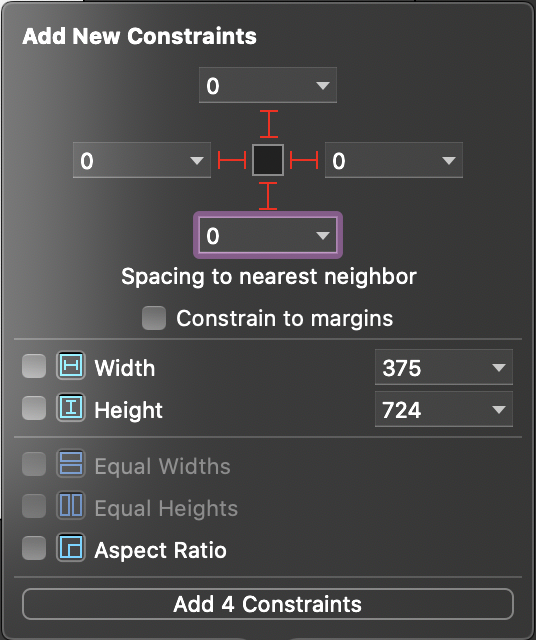
Task: Click the Equal Heights icon
Action: [x=71, y=505]
